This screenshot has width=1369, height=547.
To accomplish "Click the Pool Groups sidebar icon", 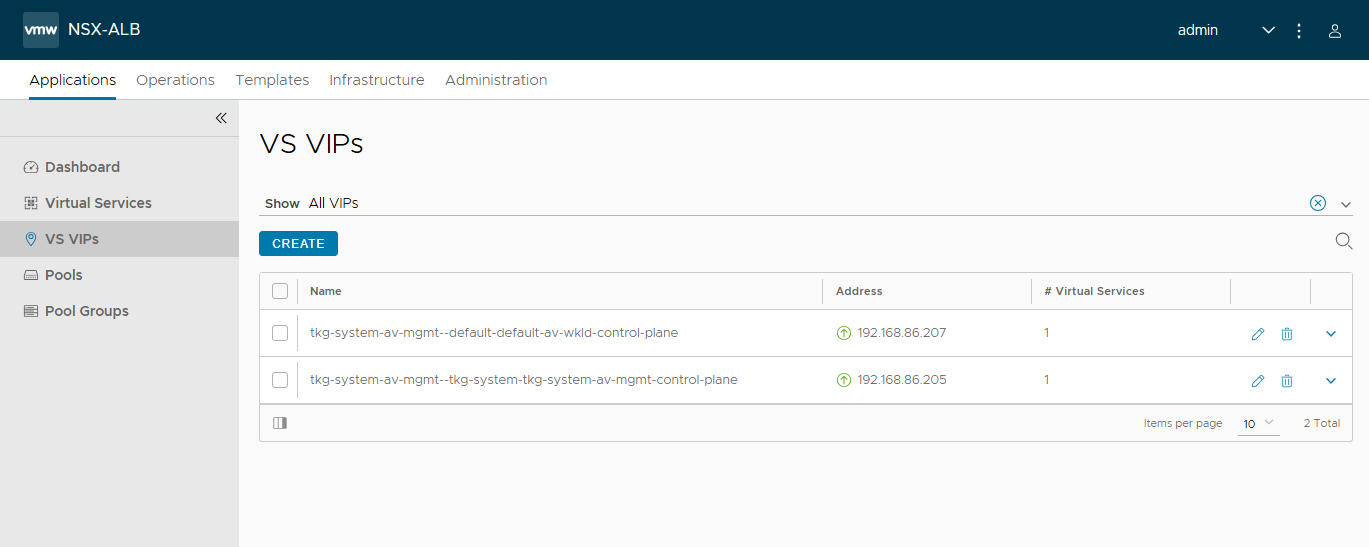I will pos(31,311).
